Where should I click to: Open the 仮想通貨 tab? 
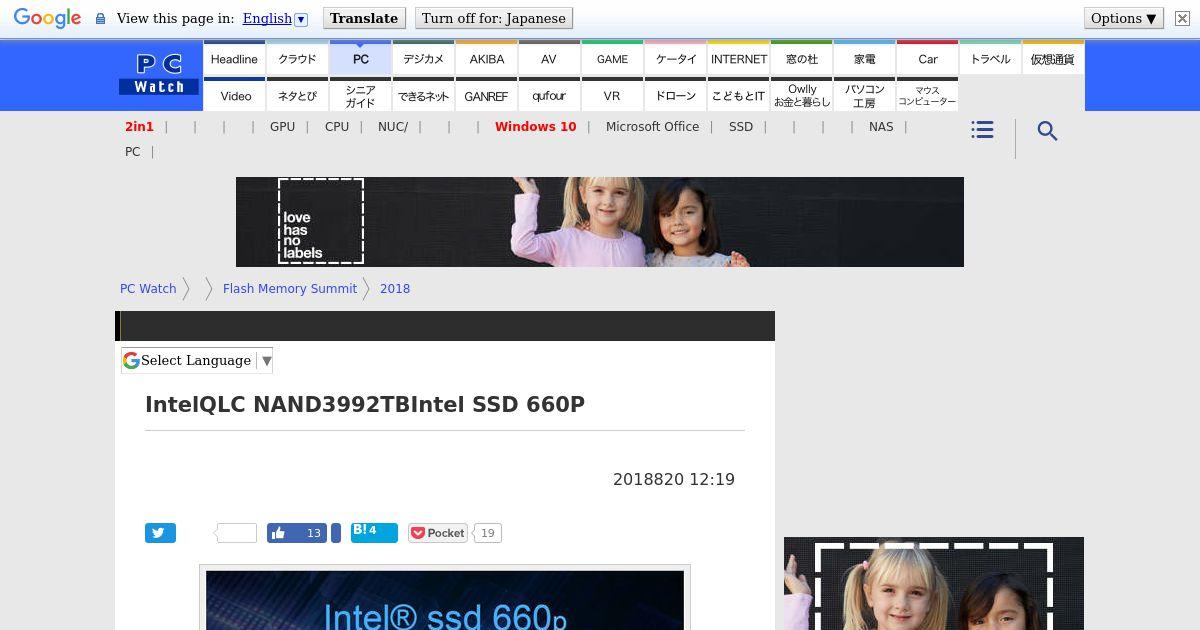[1053, 59]
